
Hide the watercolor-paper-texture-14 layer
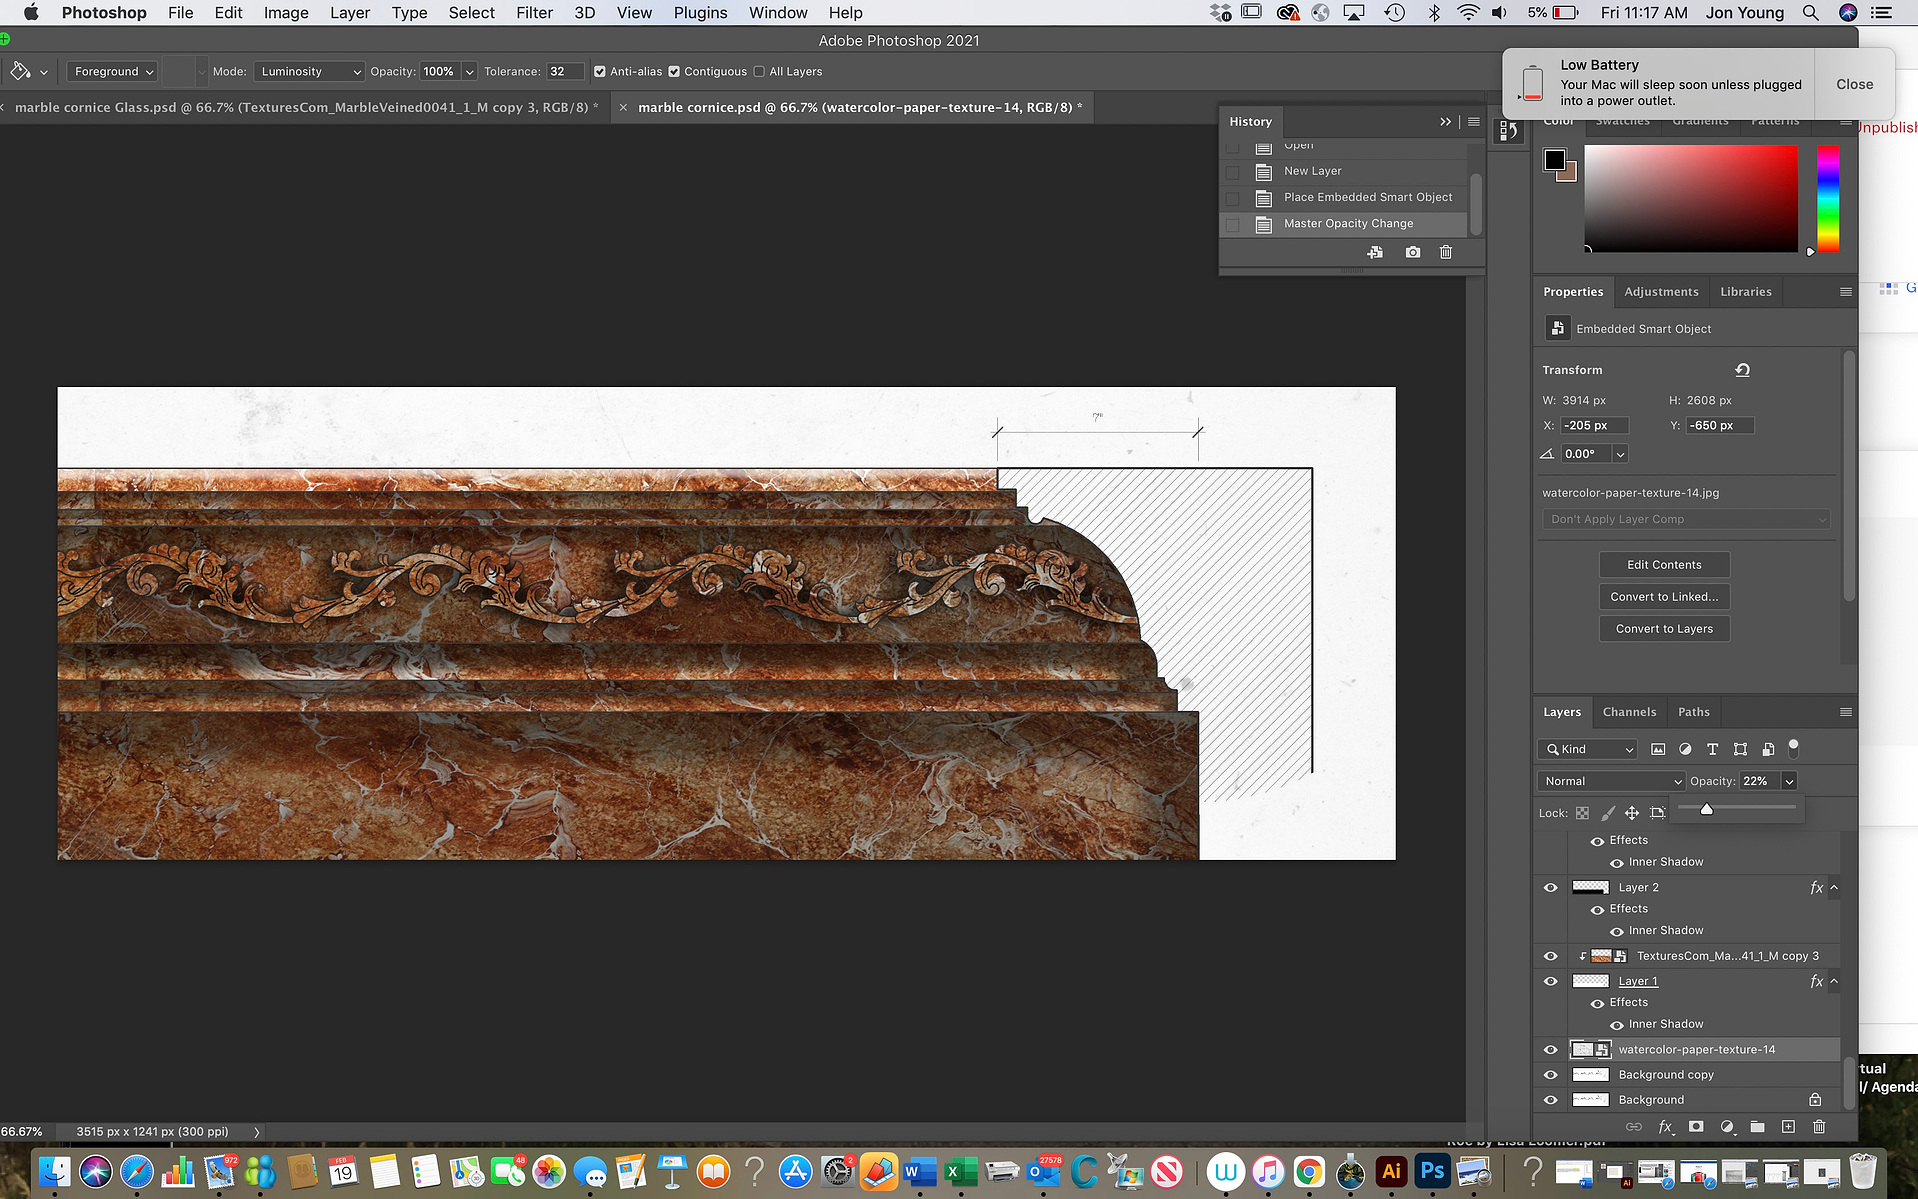point(1550,1050)
